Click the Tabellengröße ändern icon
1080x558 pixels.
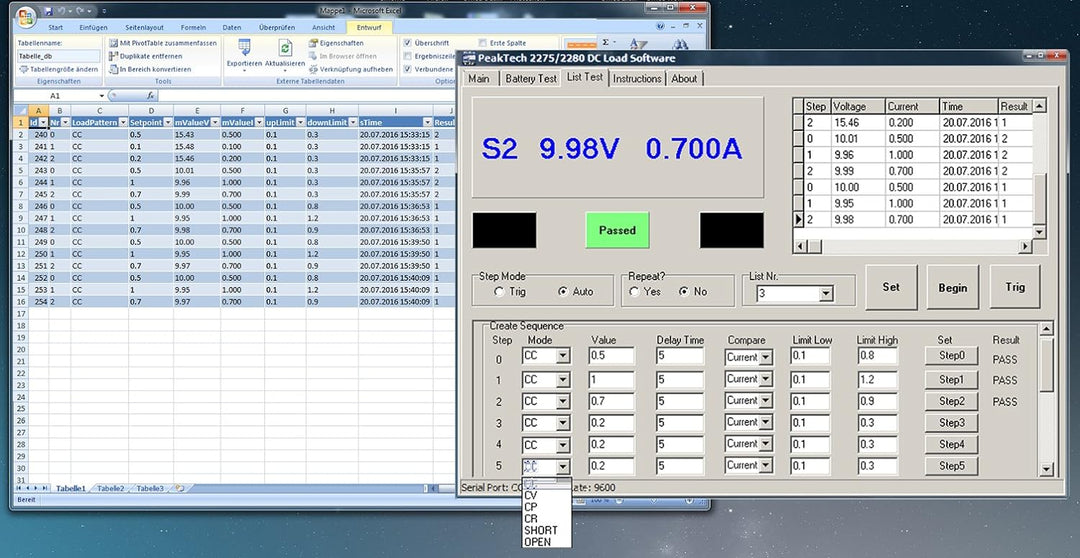(x=23, y=69)
